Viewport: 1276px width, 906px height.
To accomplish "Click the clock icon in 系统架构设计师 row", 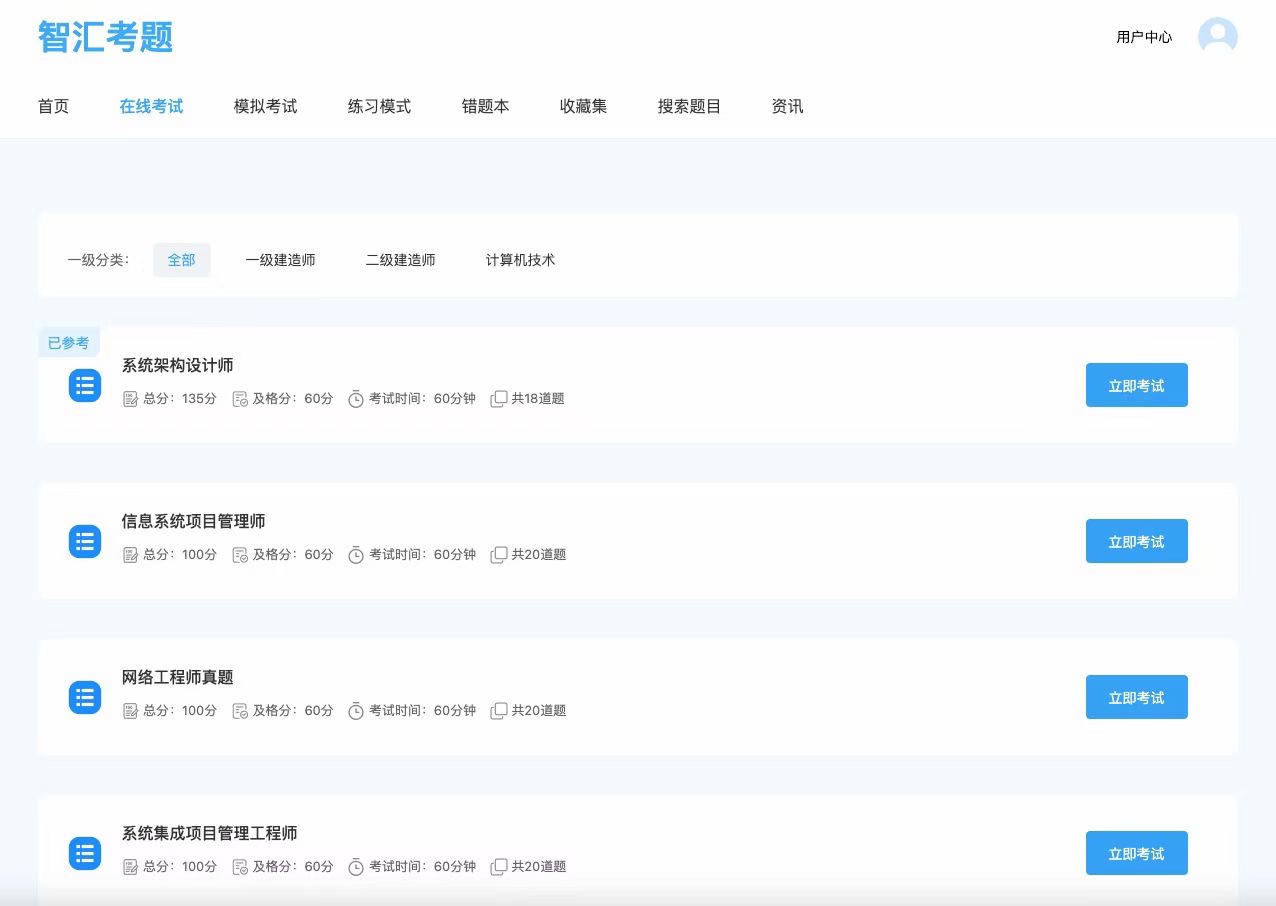I will coord(356,399).
